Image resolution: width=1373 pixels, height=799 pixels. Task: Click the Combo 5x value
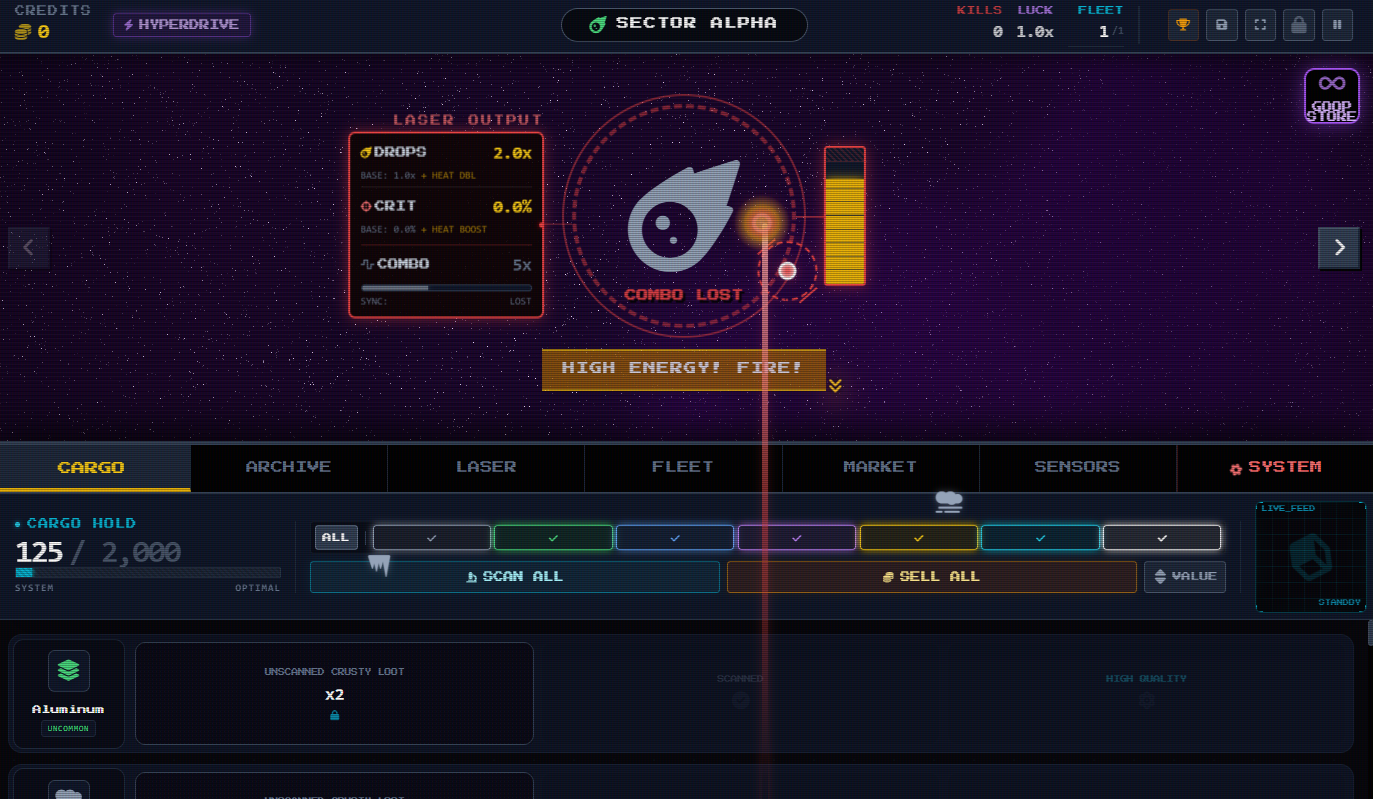pyautogui.click(x=522, y=266)
